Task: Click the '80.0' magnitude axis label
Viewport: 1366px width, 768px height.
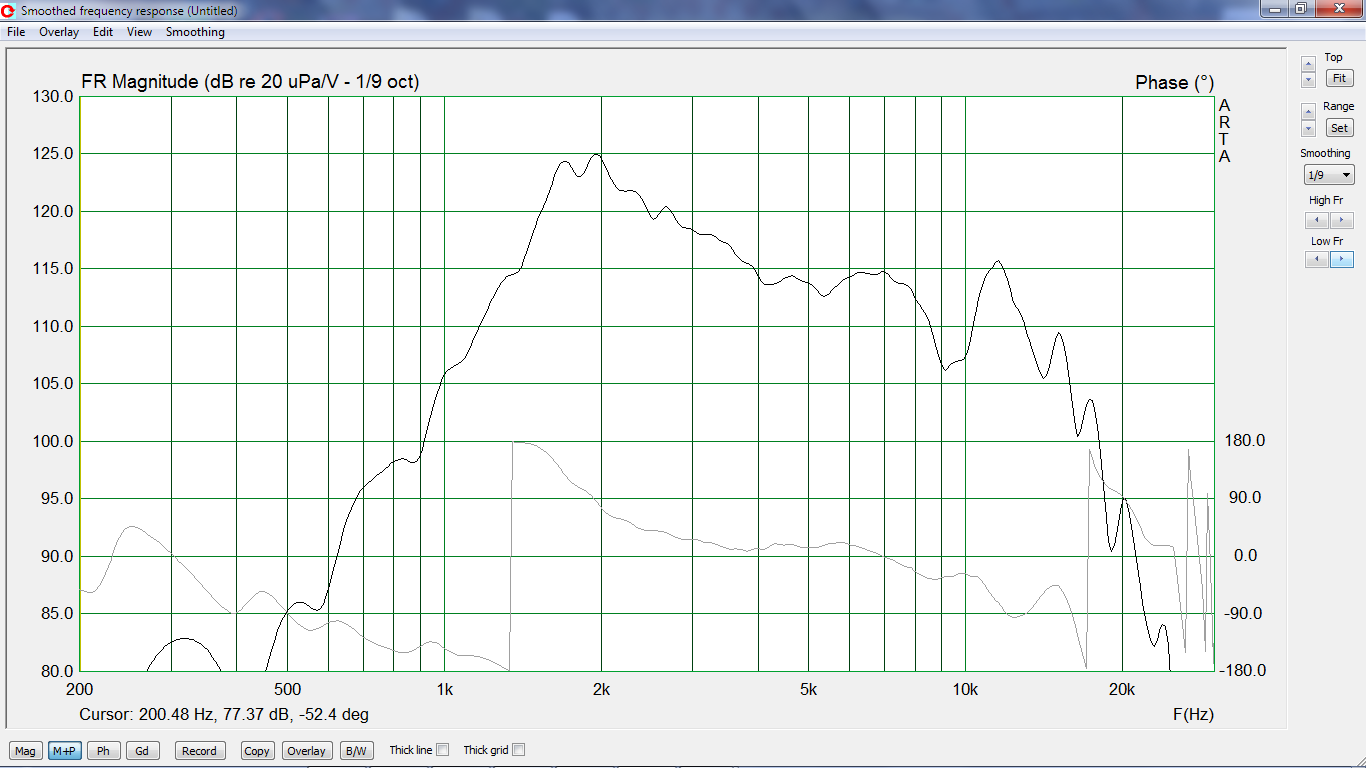Action: click(58, 671)
